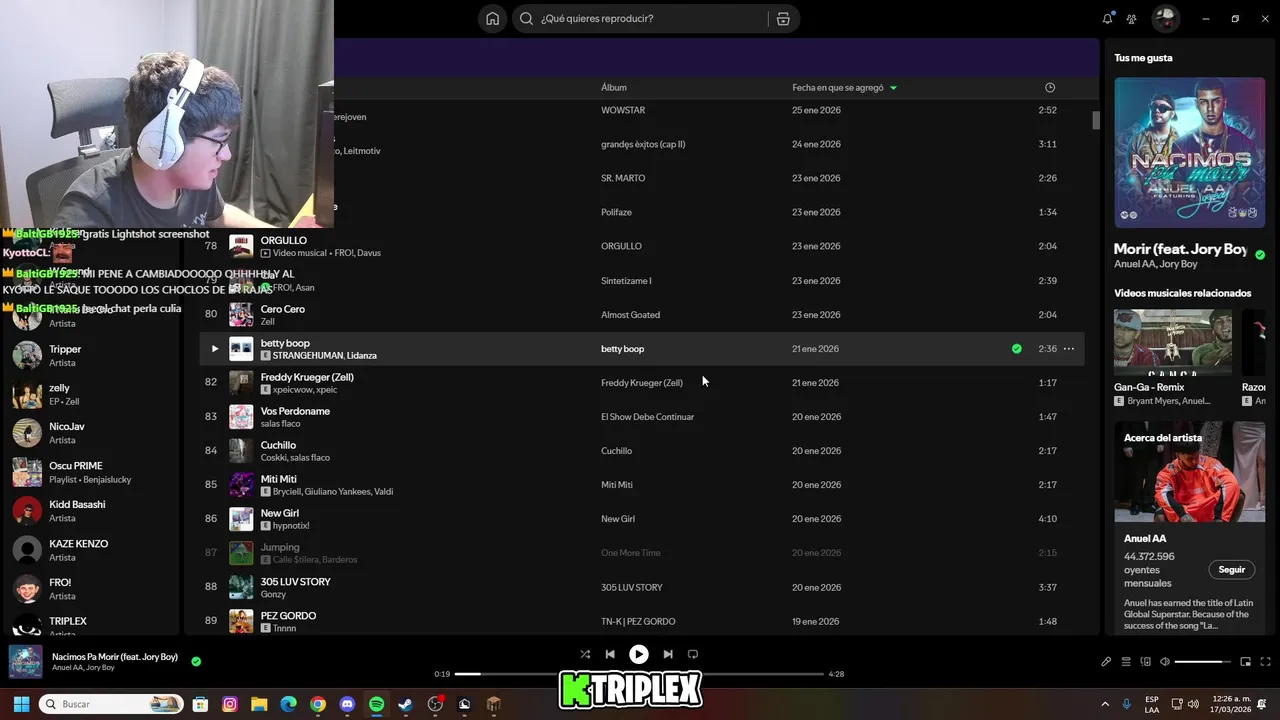Open the Browse icon in the search bar
This screenshot has width=1280, height=720.
click(x=783, y=18)
